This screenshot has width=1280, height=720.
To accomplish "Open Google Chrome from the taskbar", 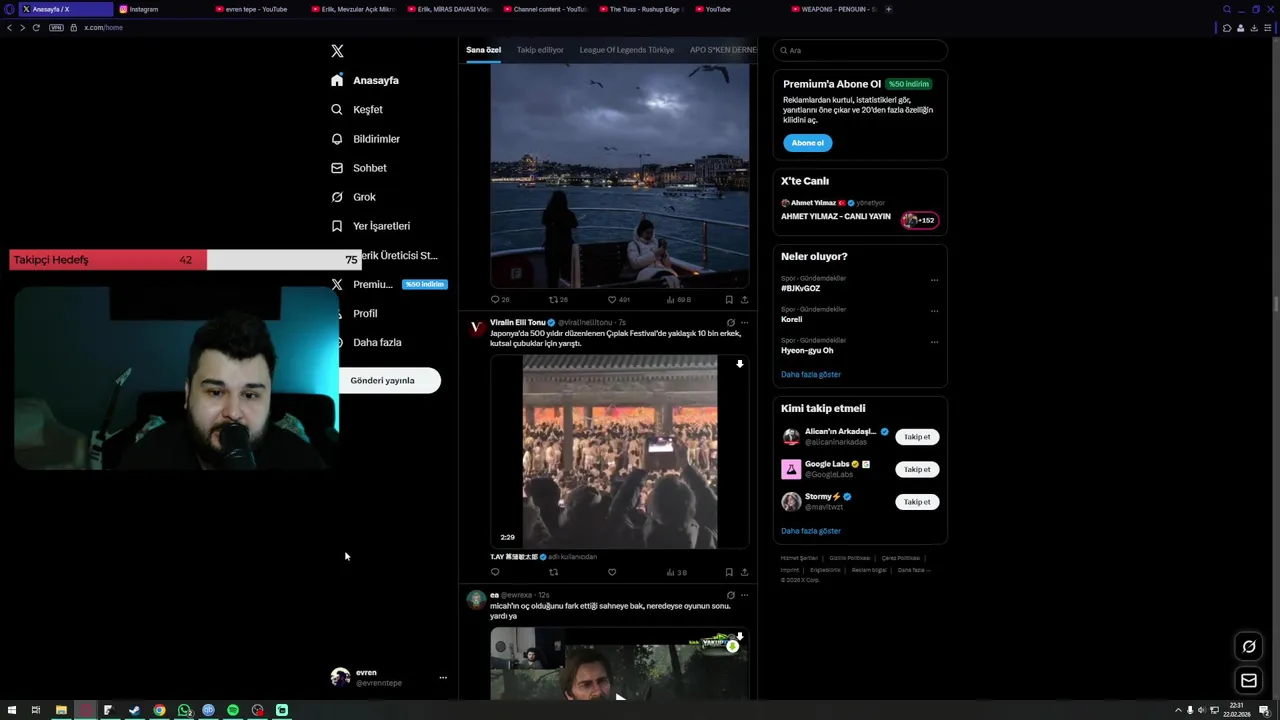I will tap(159, 710).
